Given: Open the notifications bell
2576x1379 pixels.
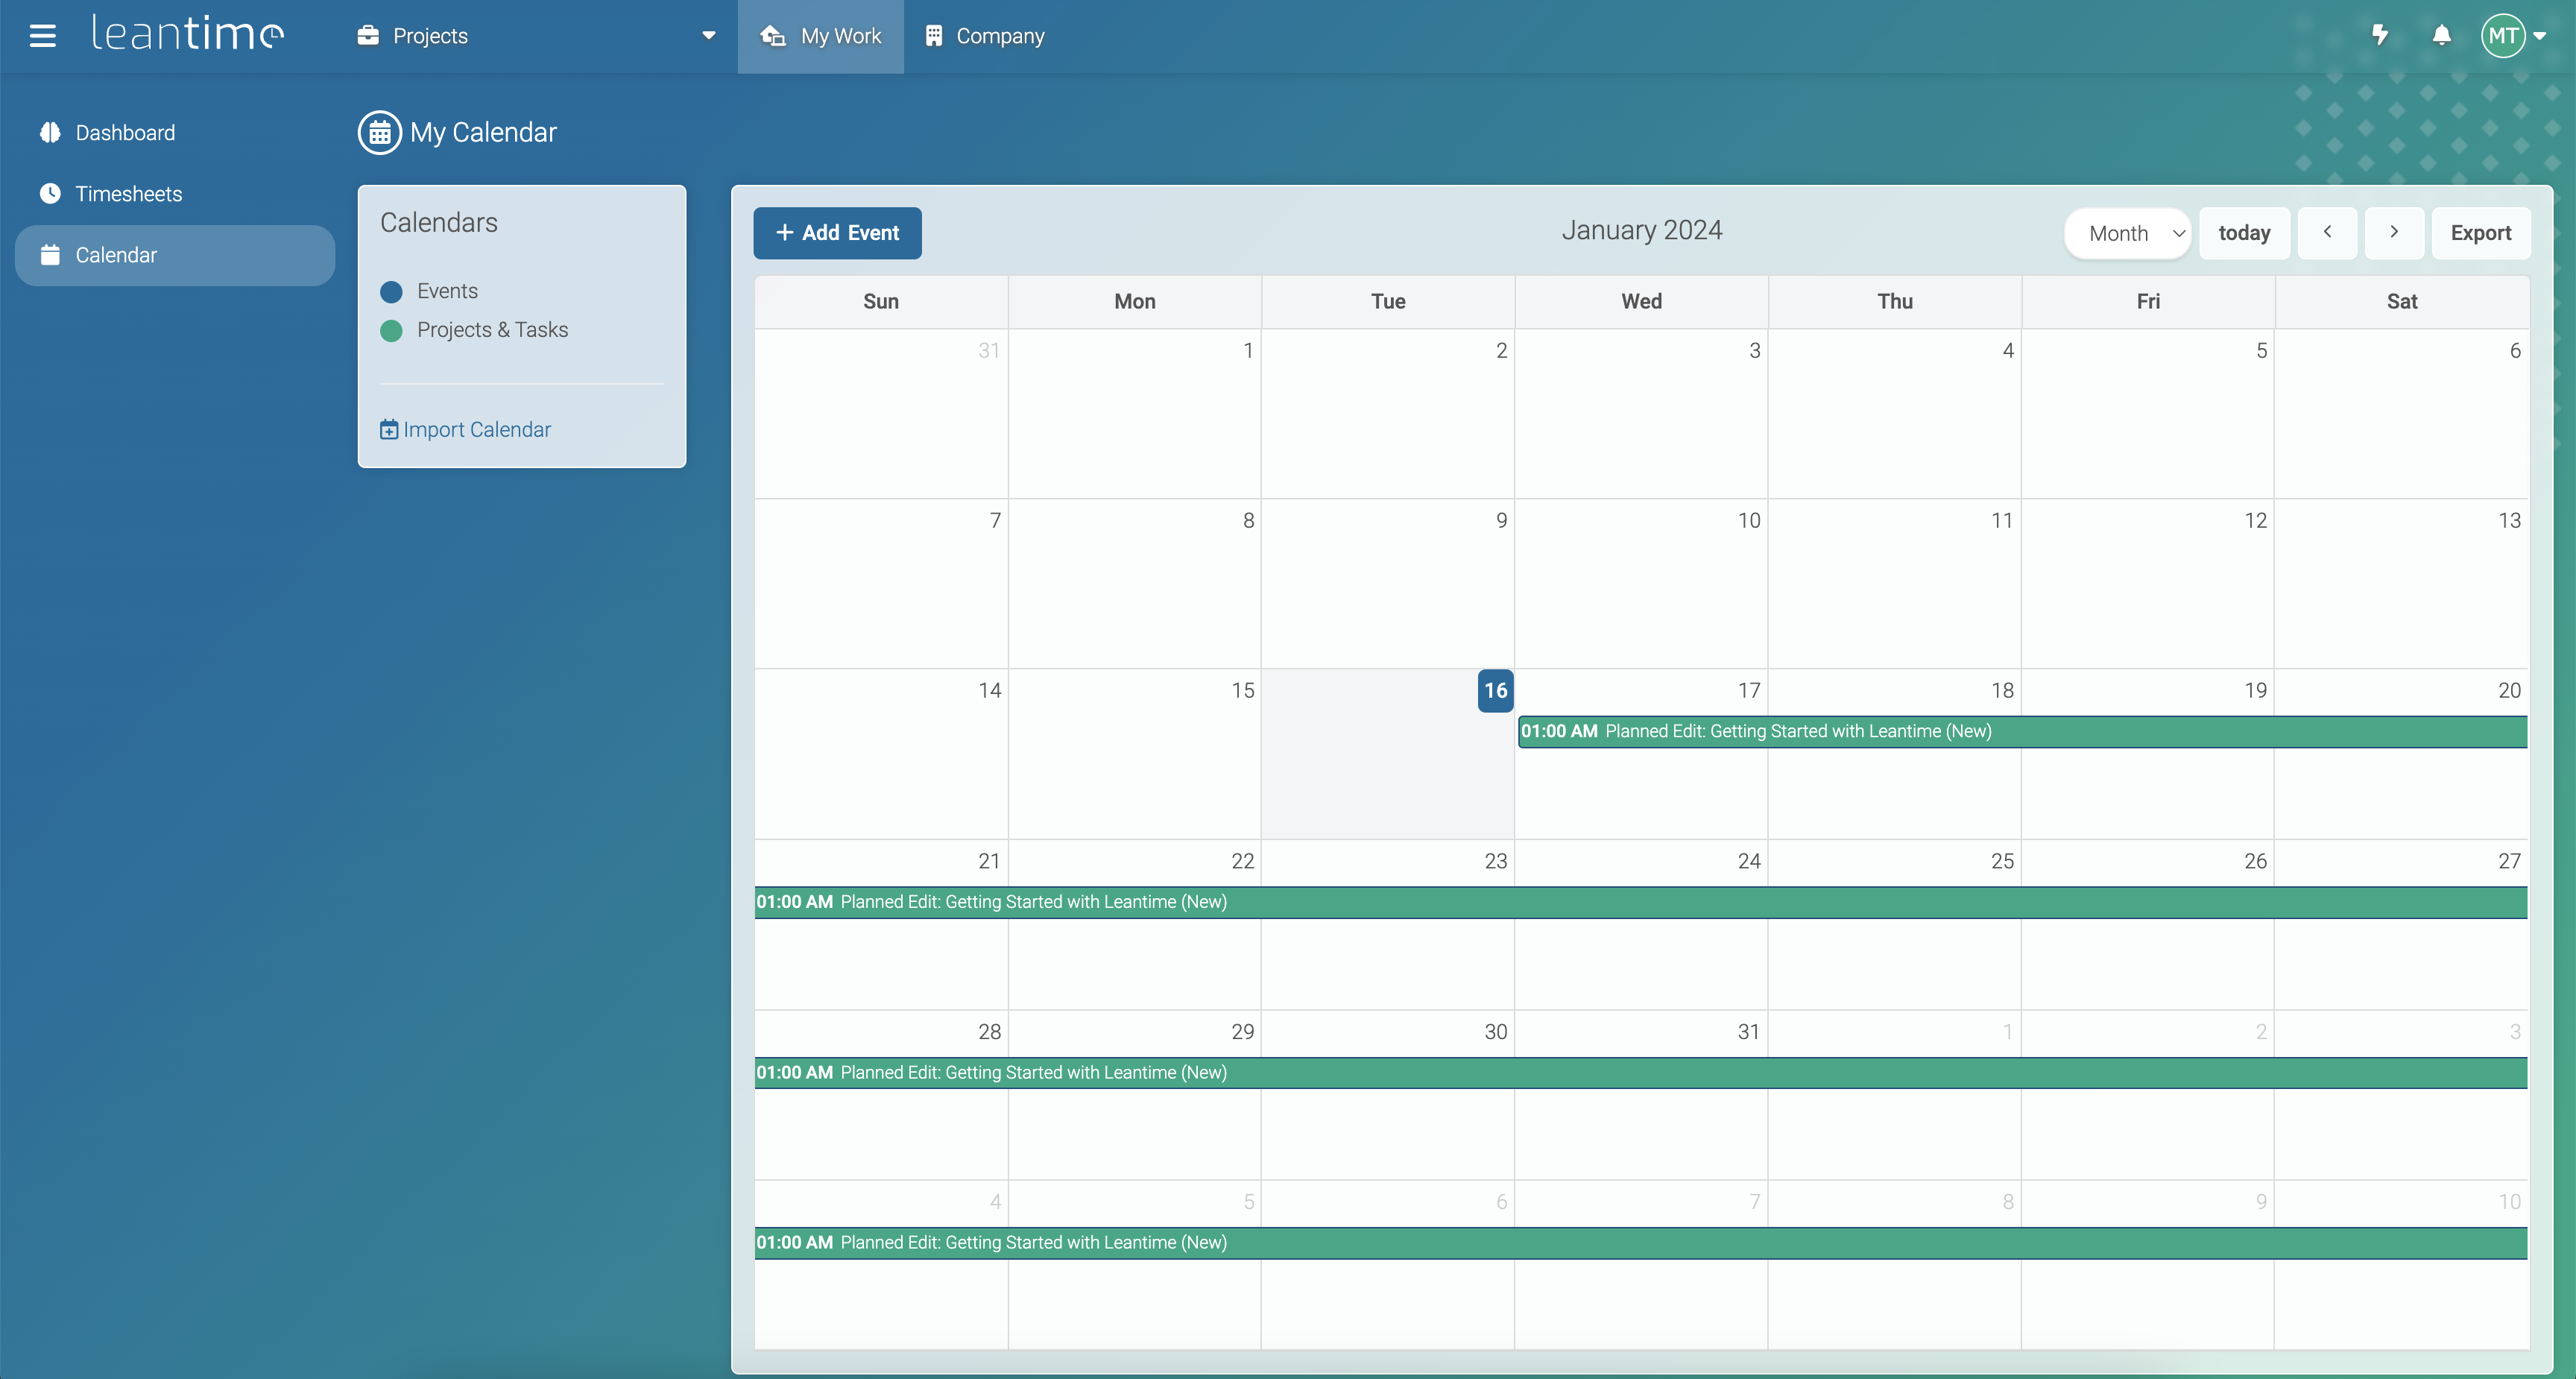Looking at the screenshot, I should (x=2441, y=35).
